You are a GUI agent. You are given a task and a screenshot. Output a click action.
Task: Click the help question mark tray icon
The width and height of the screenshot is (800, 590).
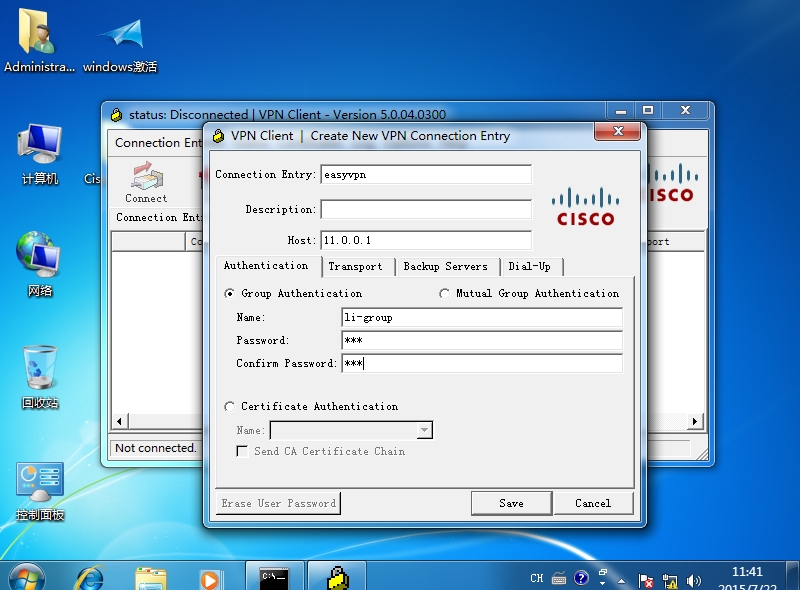581,578
